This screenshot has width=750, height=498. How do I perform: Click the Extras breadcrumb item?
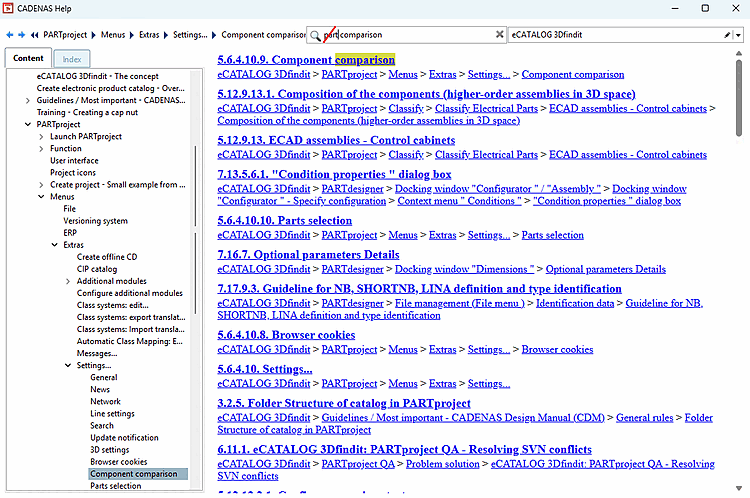[x=149, y=35]
